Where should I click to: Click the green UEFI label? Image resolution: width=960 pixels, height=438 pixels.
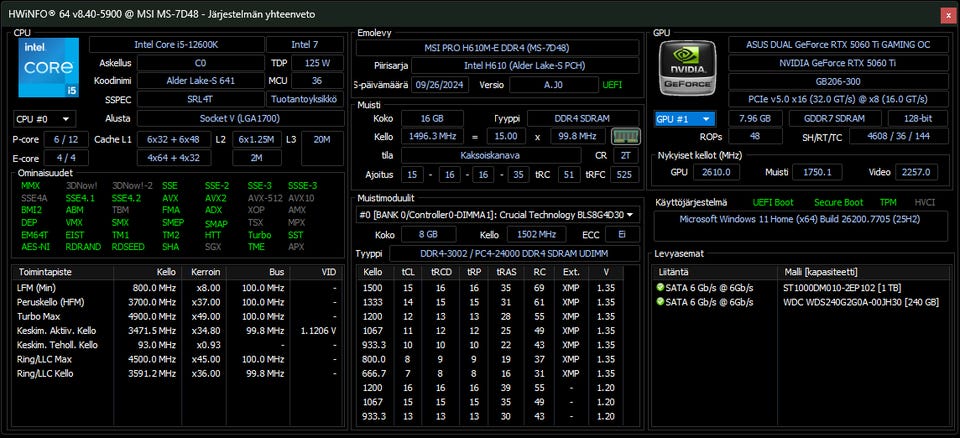pyautogui.click(x=612, y=85)
